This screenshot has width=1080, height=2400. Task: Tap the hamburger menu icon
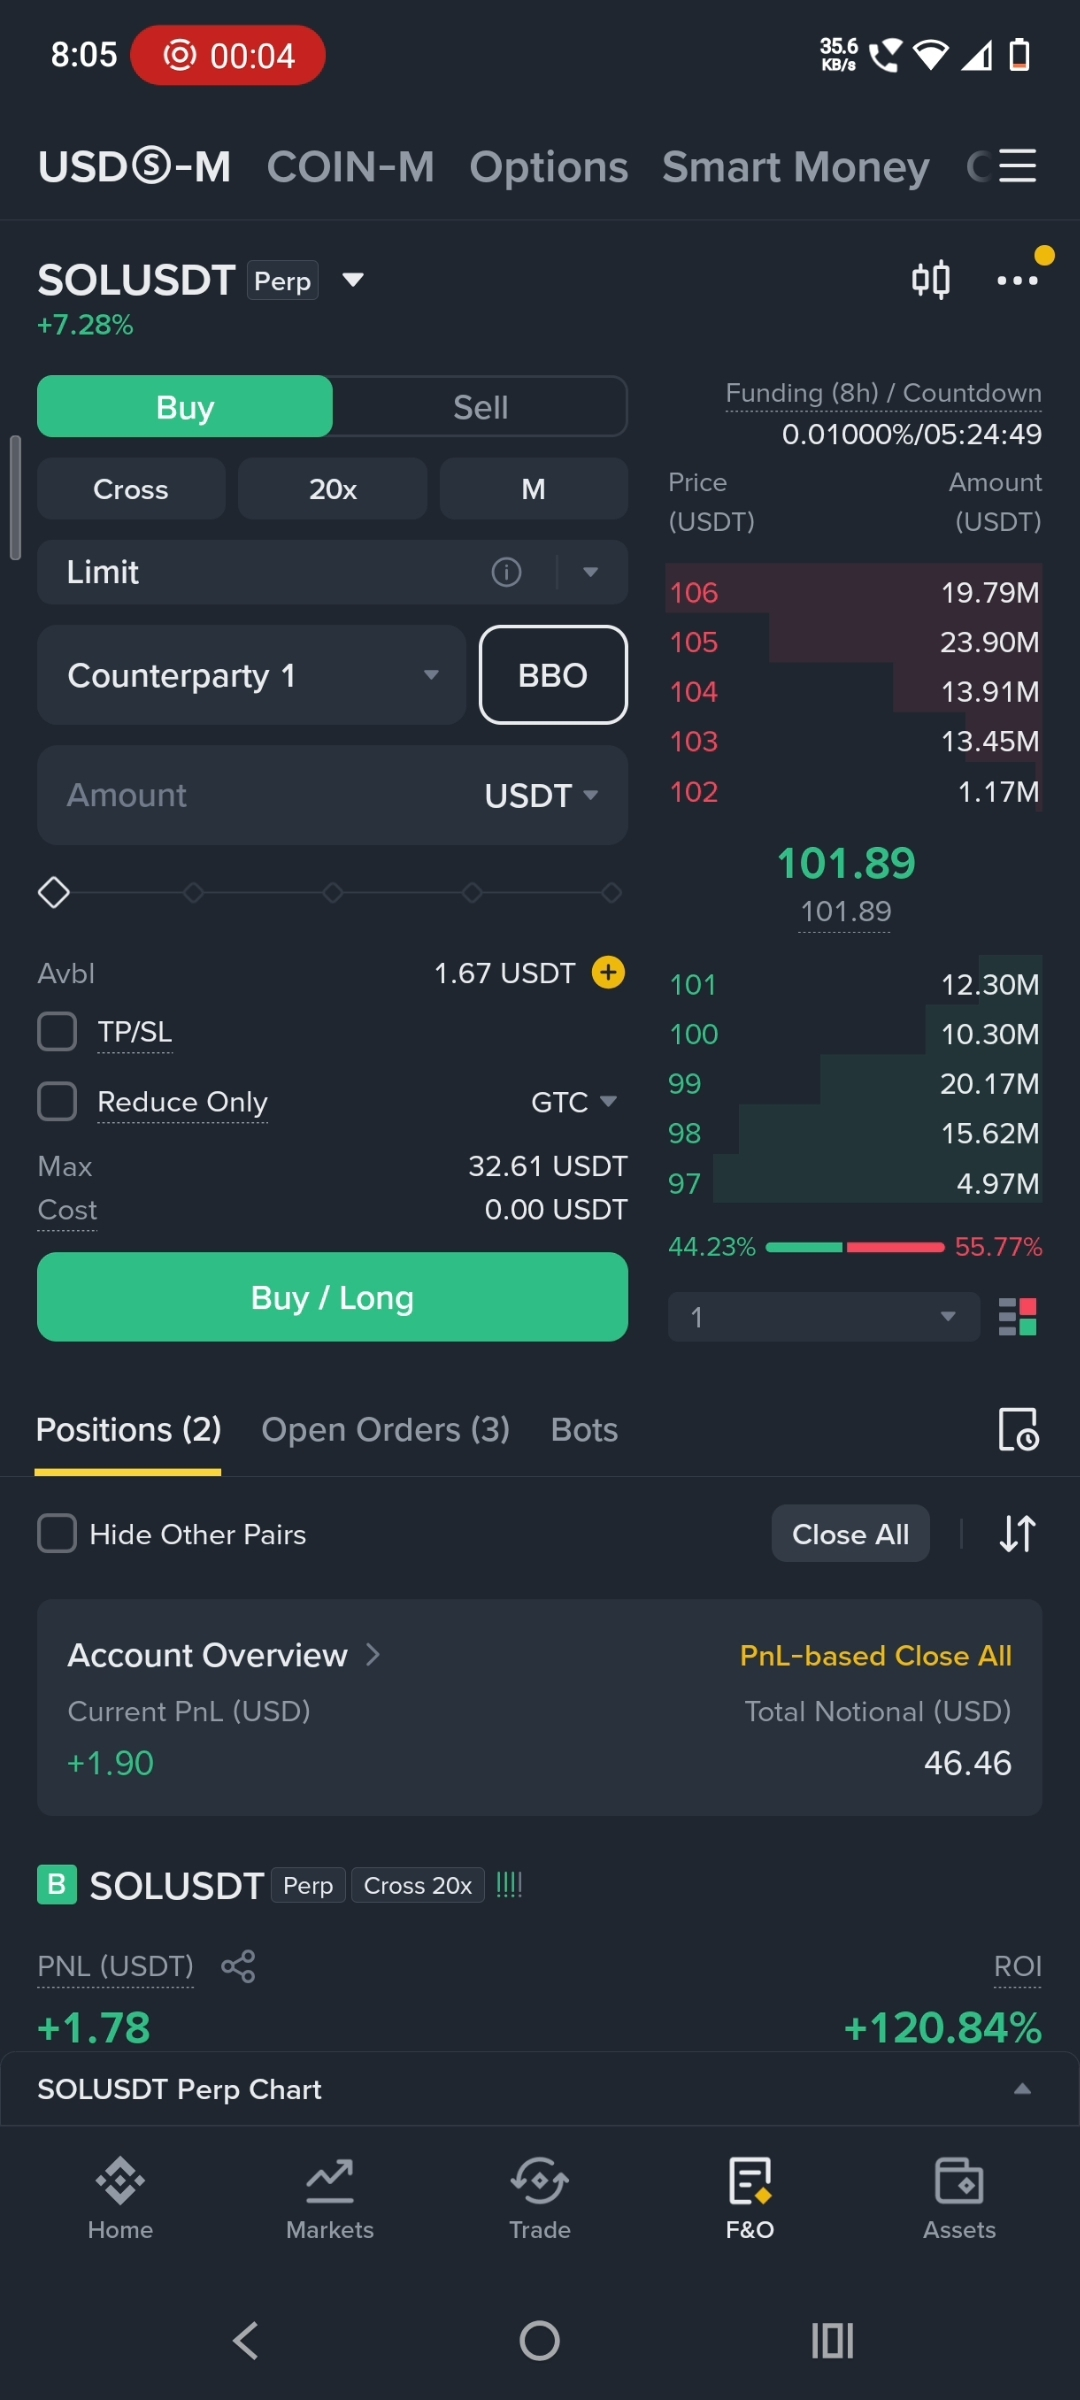pyautogui.click(x=1017, y=166)
